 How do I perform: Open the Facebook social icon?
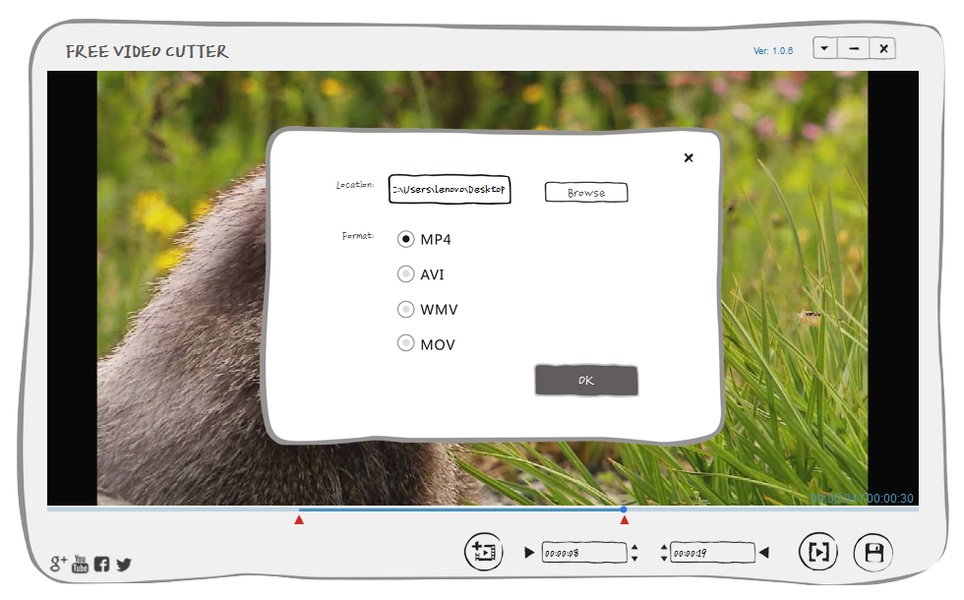click(x=102, y=564)
